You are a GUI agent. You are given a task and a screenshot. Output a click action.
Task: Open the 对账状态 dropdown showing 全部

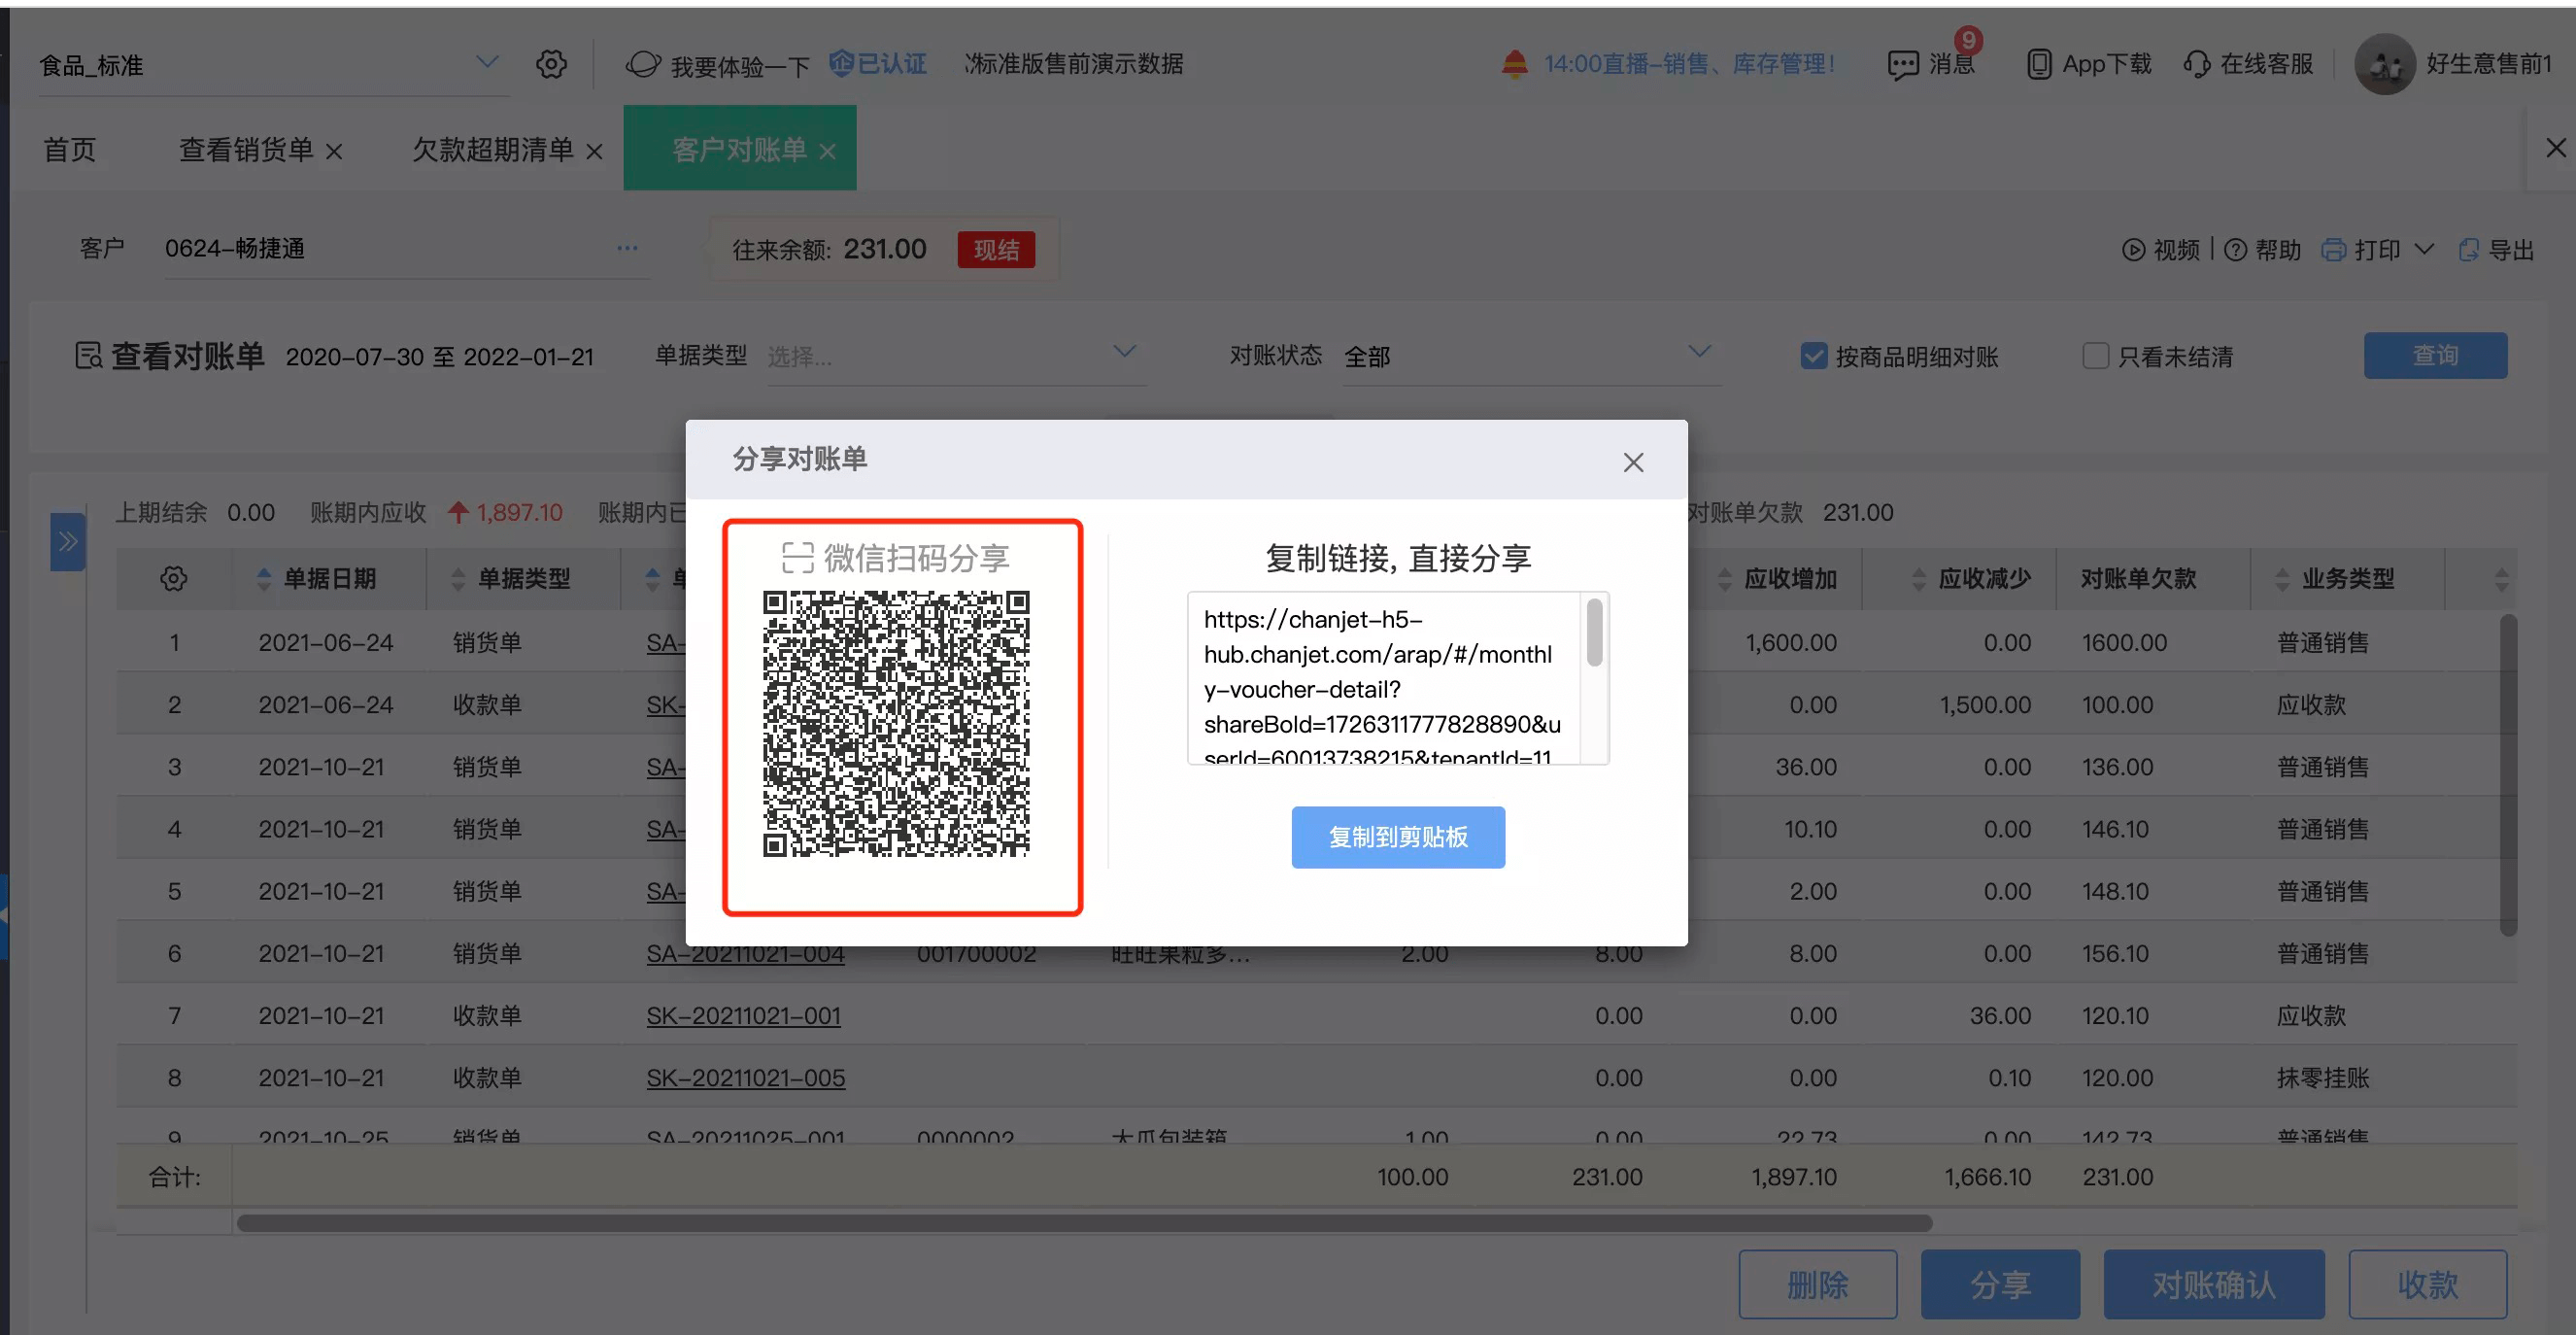point(1530,356)
